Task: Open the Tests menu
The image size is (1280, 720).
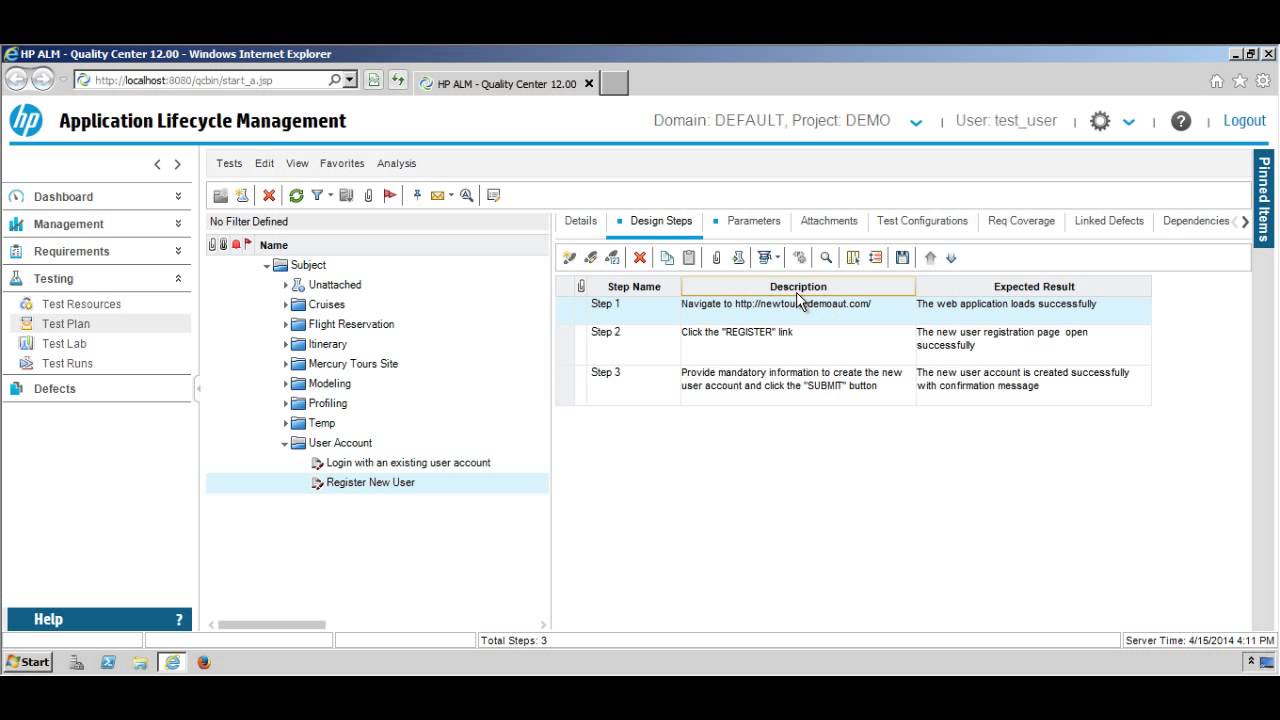Action: [229, 163]
